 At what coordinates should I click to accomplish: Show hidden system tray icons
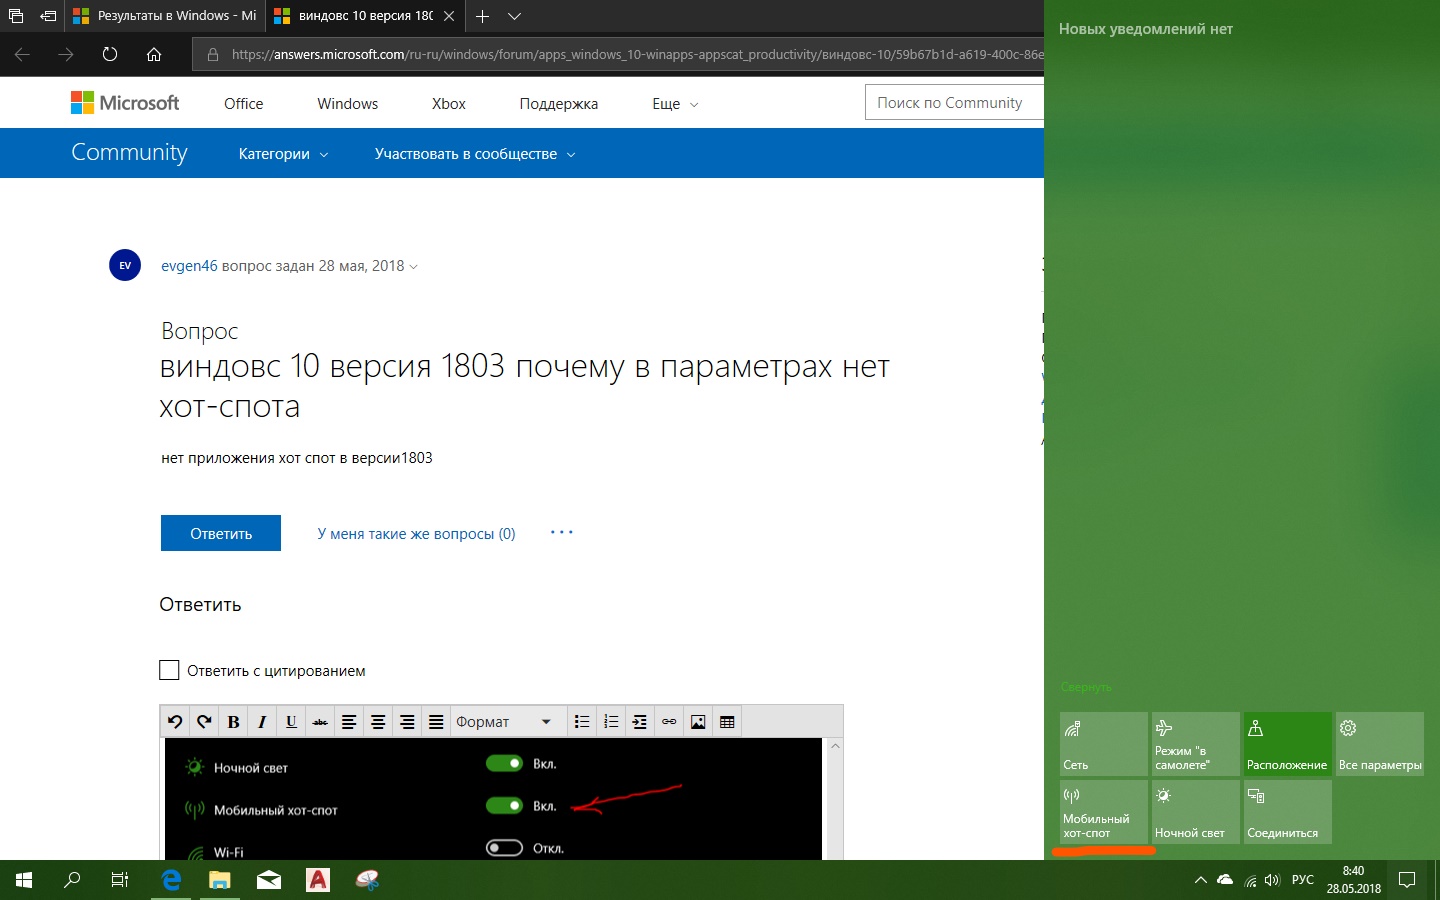pos(1201,880)
